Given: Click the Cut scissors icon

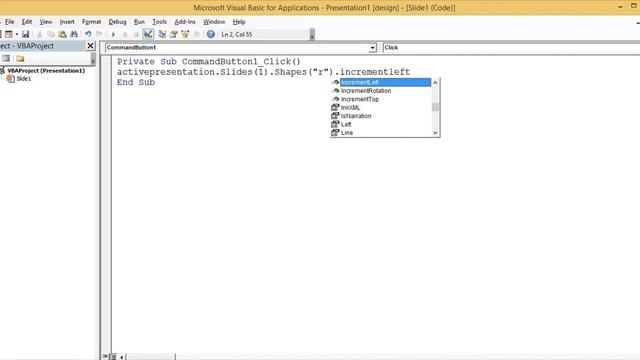Looking at the screenshot, I should pyautogui.click(x=40, y=34).
